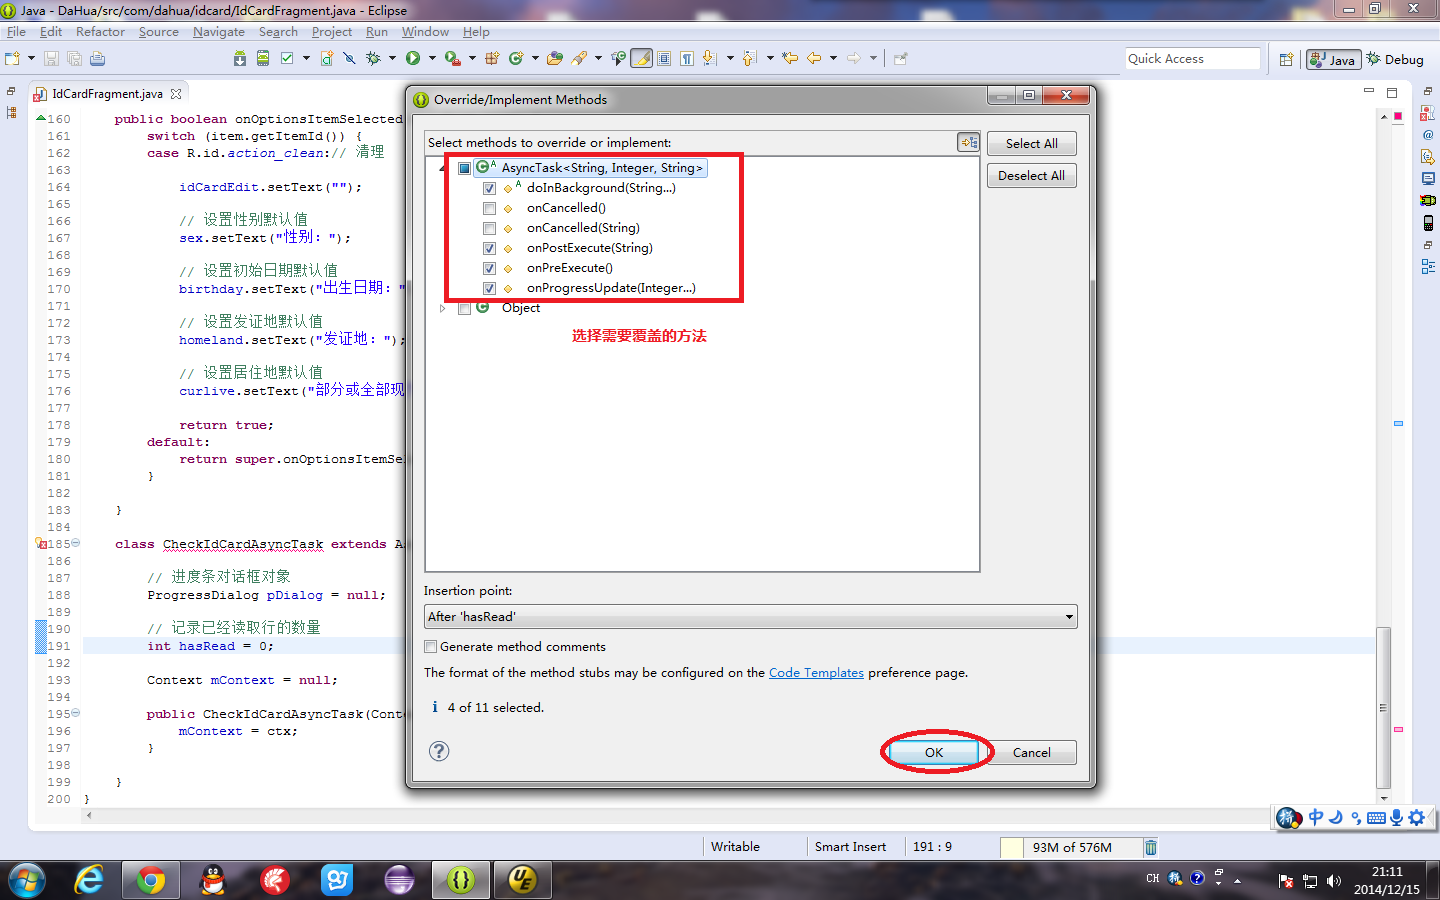Viewport: 1440px width, 900px height.
Task: Select the IdCardFragment.java editor tab
Action: (x=107, y=94)
